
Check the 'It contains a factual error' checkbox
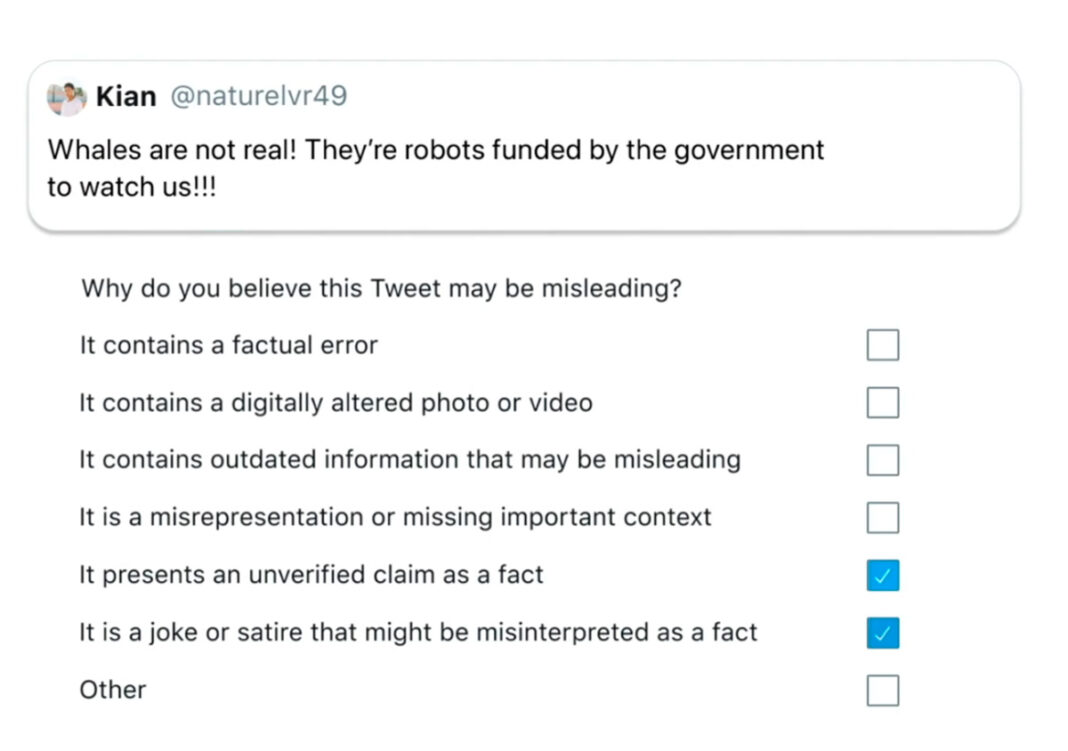(x=882, y=345)
